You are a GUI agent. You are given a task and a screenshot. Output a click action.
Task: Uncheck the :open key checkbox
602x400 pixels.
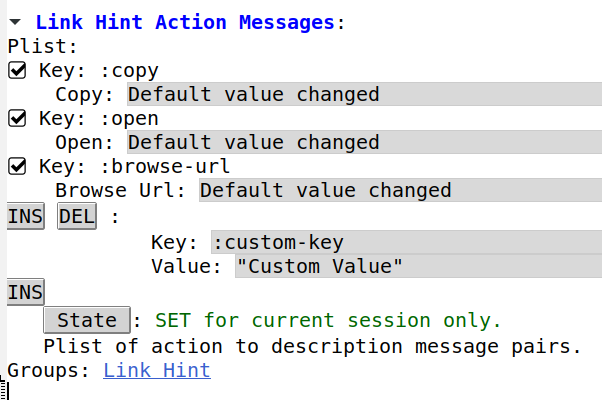click(x=17, y=118)
